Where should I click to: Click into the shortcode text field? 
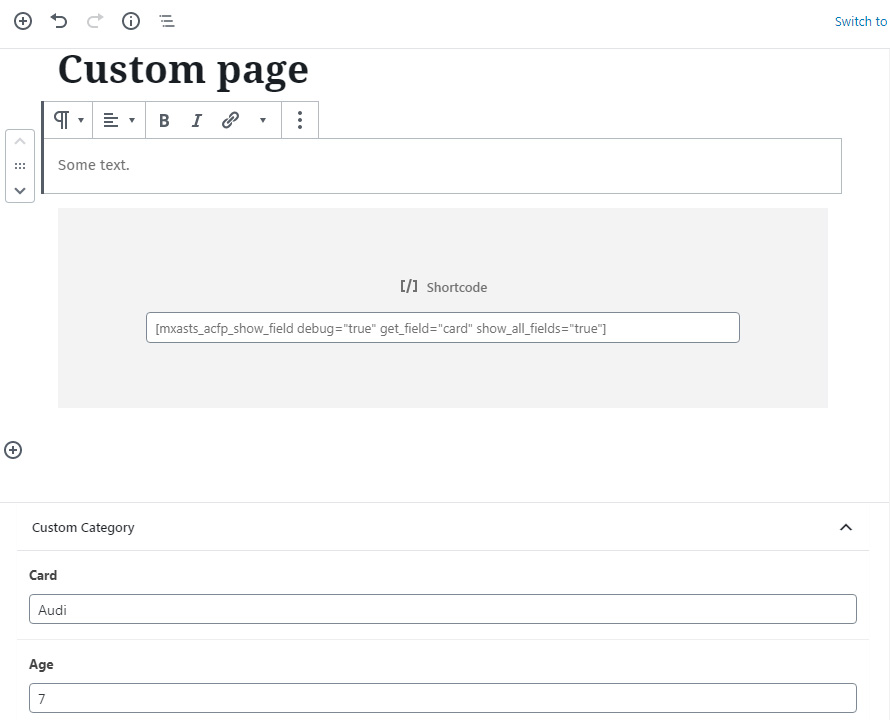[443, 328]
